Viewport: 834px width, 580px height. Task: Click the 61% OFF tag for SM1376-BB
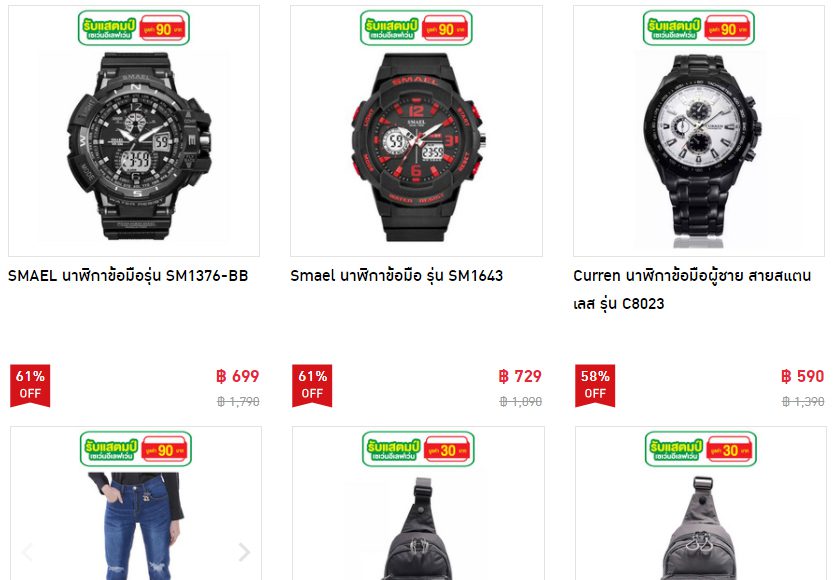pyautogui.click(x=30, y=386)
